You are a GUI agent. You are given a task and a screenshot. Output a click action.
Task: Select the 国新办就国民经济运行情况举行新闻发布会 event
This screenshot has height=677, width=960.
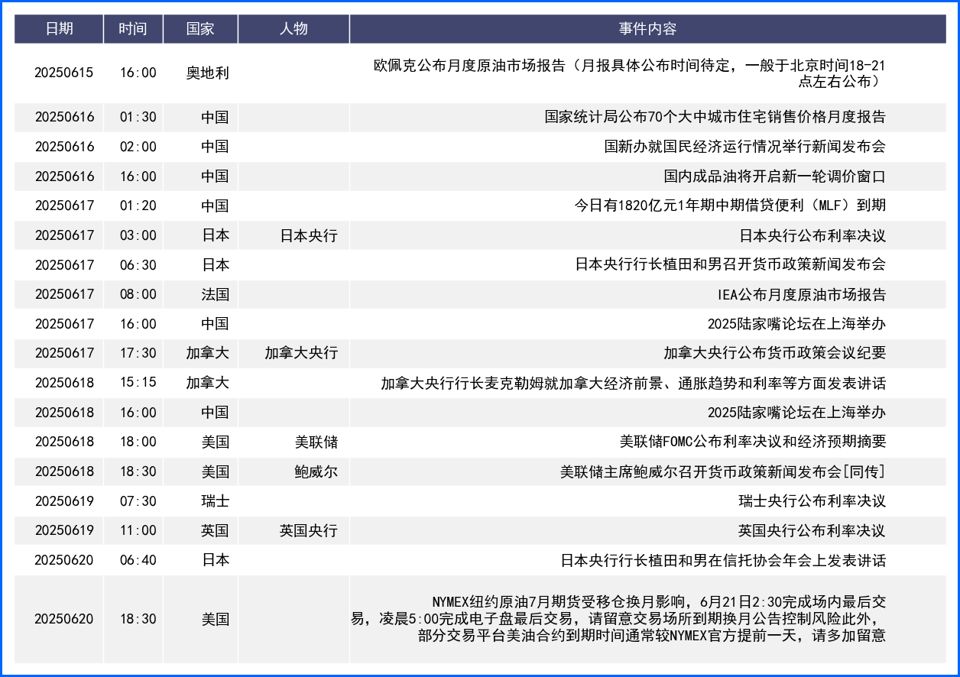point(745,147)
